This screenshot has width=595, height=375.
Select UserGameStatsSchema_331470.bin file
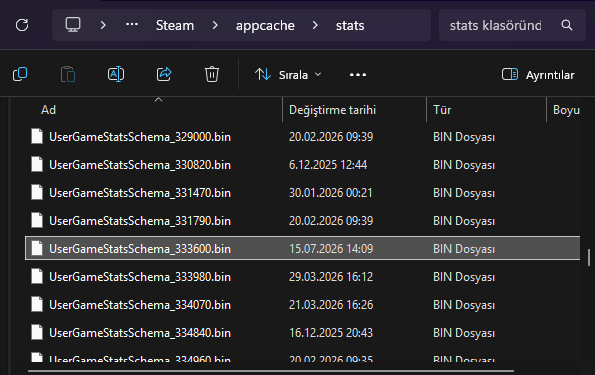pyautogui.click(x=302, y=193)
